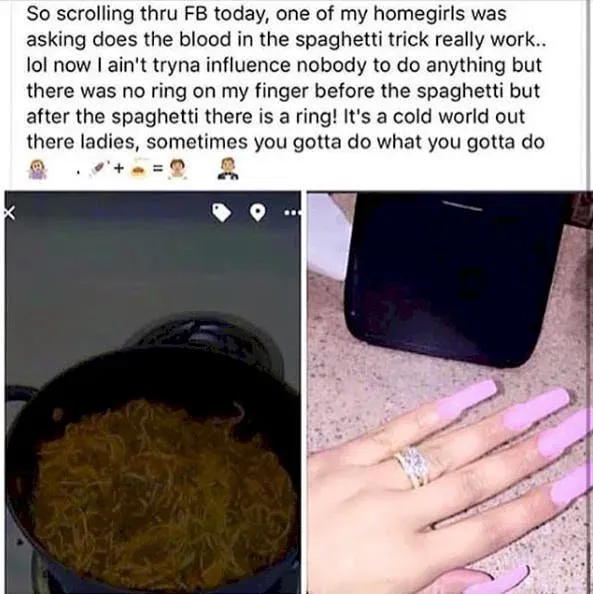Screen dimensions: 593x594
Task: Click the white object beside the black phone
Action: pyautogui.click(x=329, y=235)
